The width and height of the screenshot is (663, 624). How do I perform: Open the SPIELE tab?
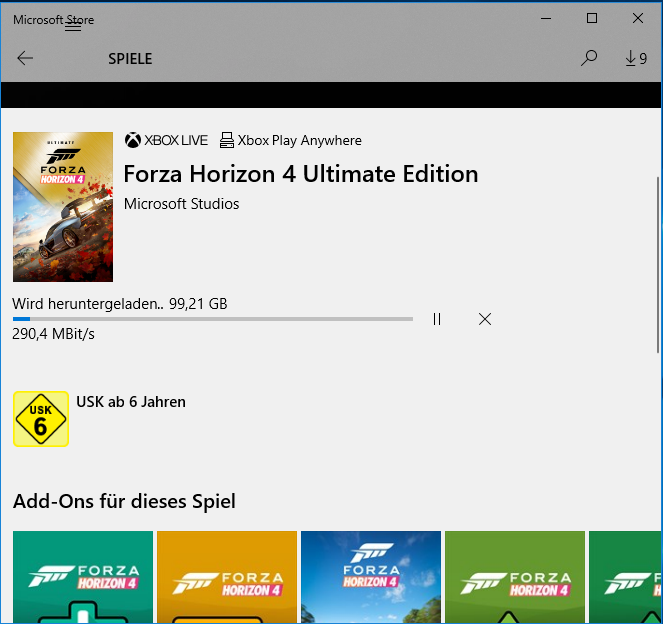tap(130, 59)
